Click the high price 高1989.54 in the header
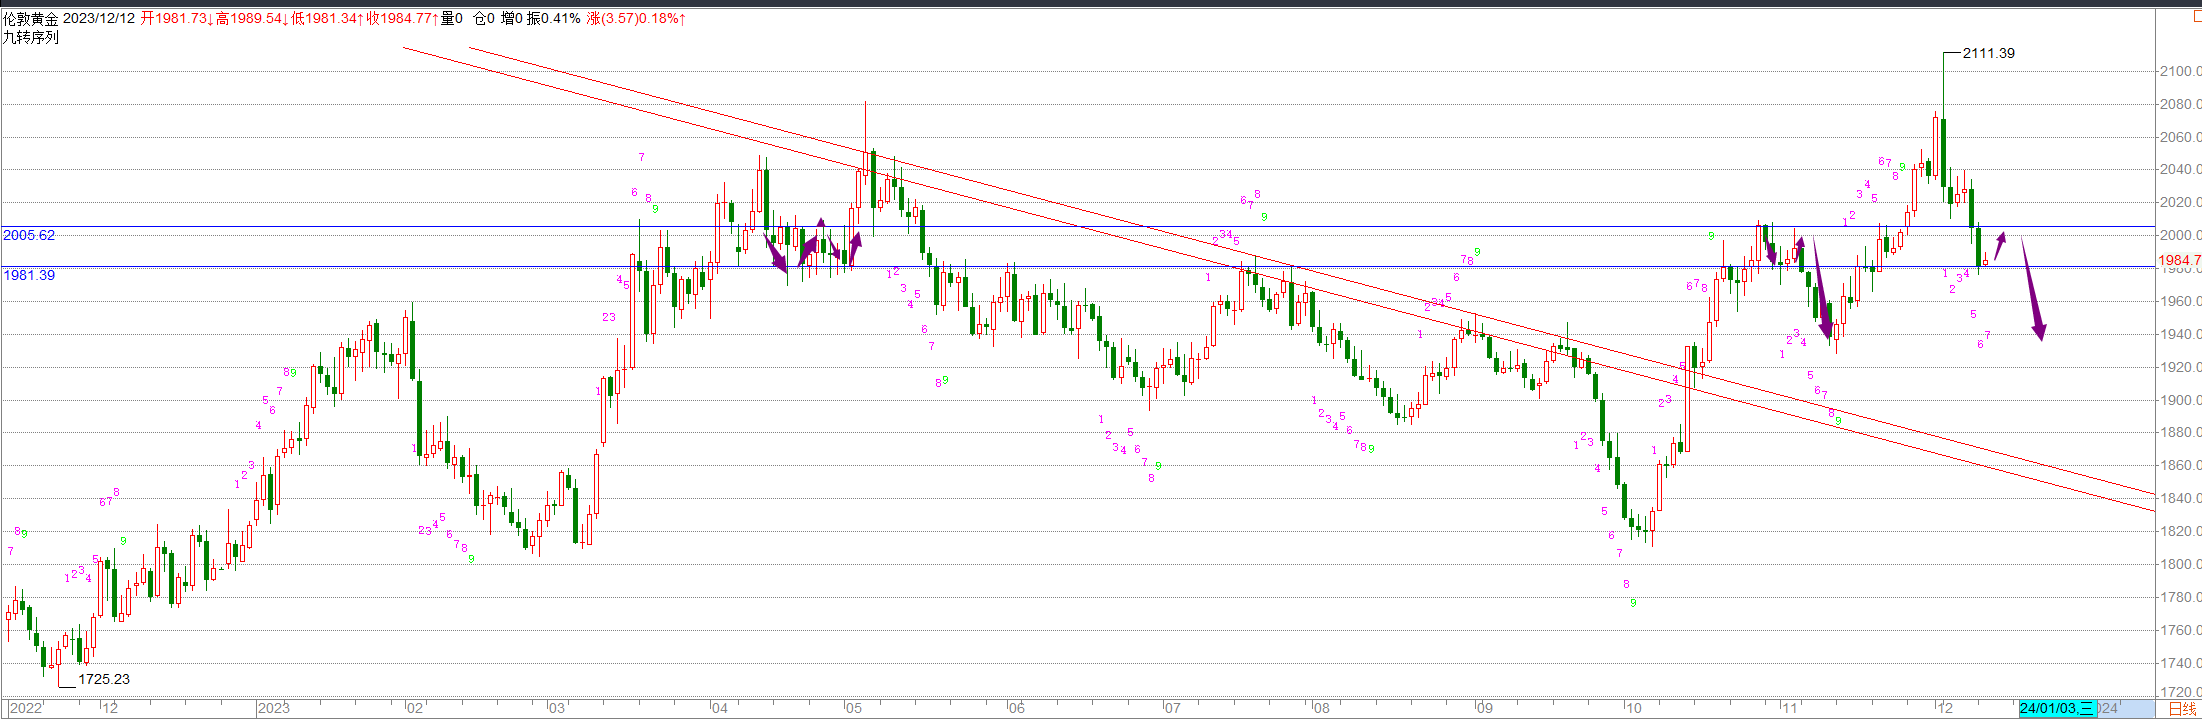The image size is (2202, 719). coord(249,18)
